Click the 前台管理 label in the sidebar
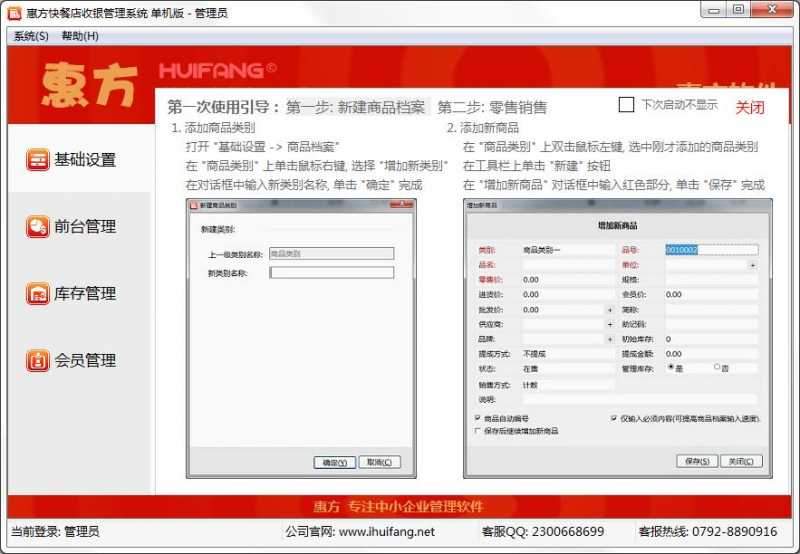Viewport: 800px width, 554px height. [85, 226]
